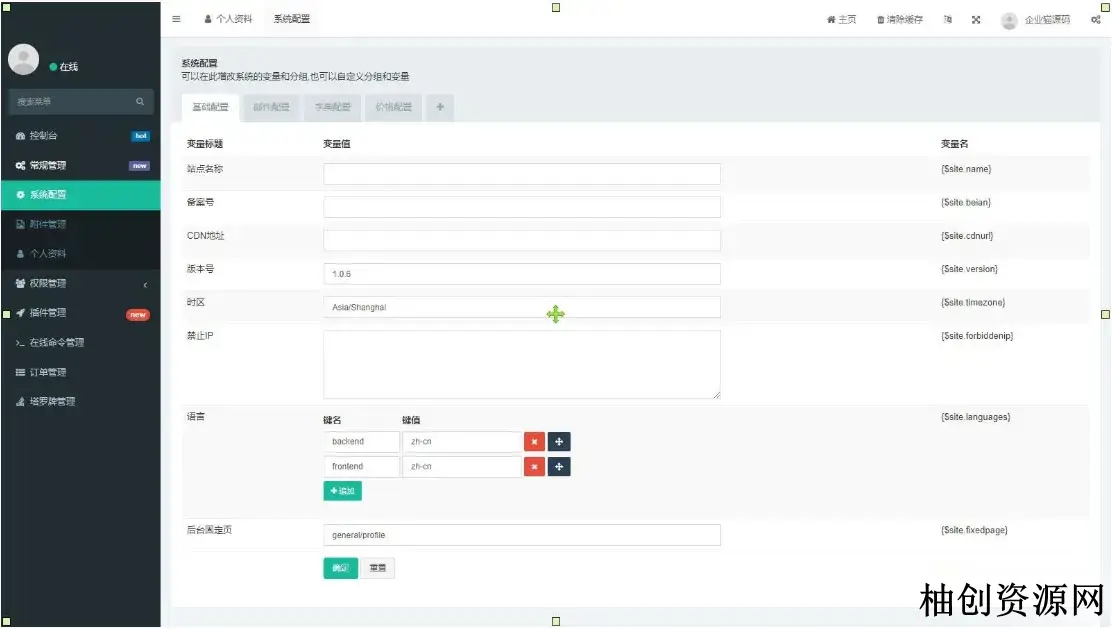Click the plus tab to add a group
The image size is (1112, 629).
click(x=440, y=107)
